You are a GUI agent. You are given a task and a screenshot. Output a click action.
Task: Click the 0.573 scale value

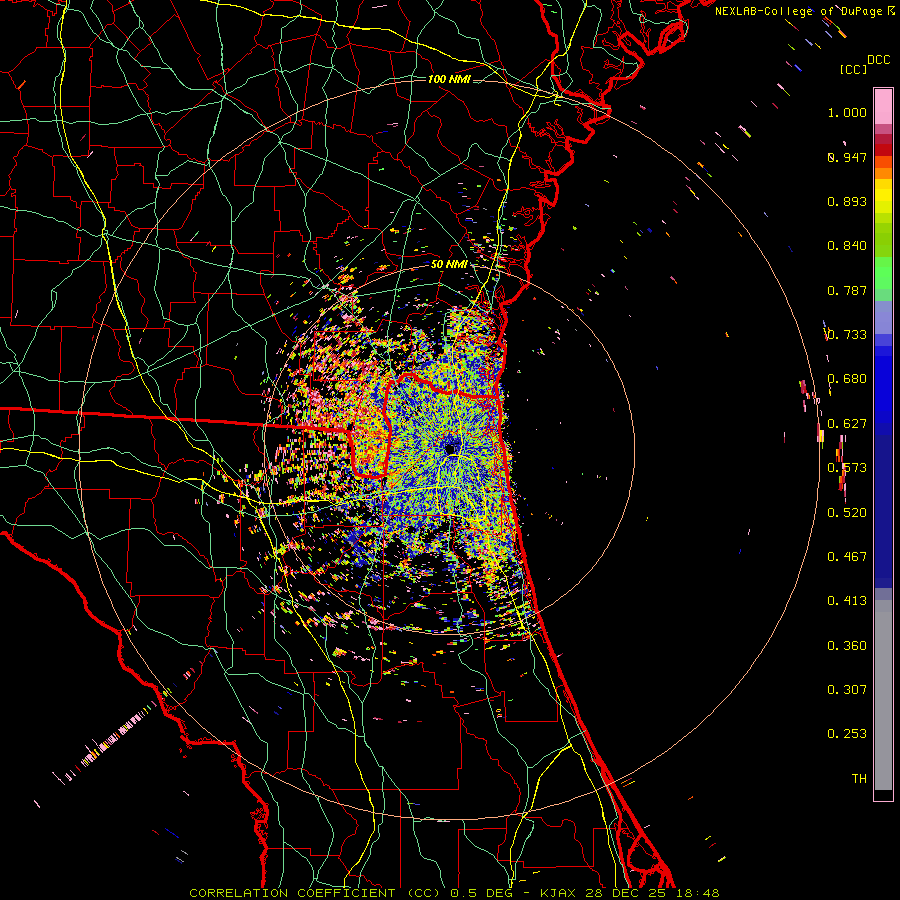(x=847, y=468)
